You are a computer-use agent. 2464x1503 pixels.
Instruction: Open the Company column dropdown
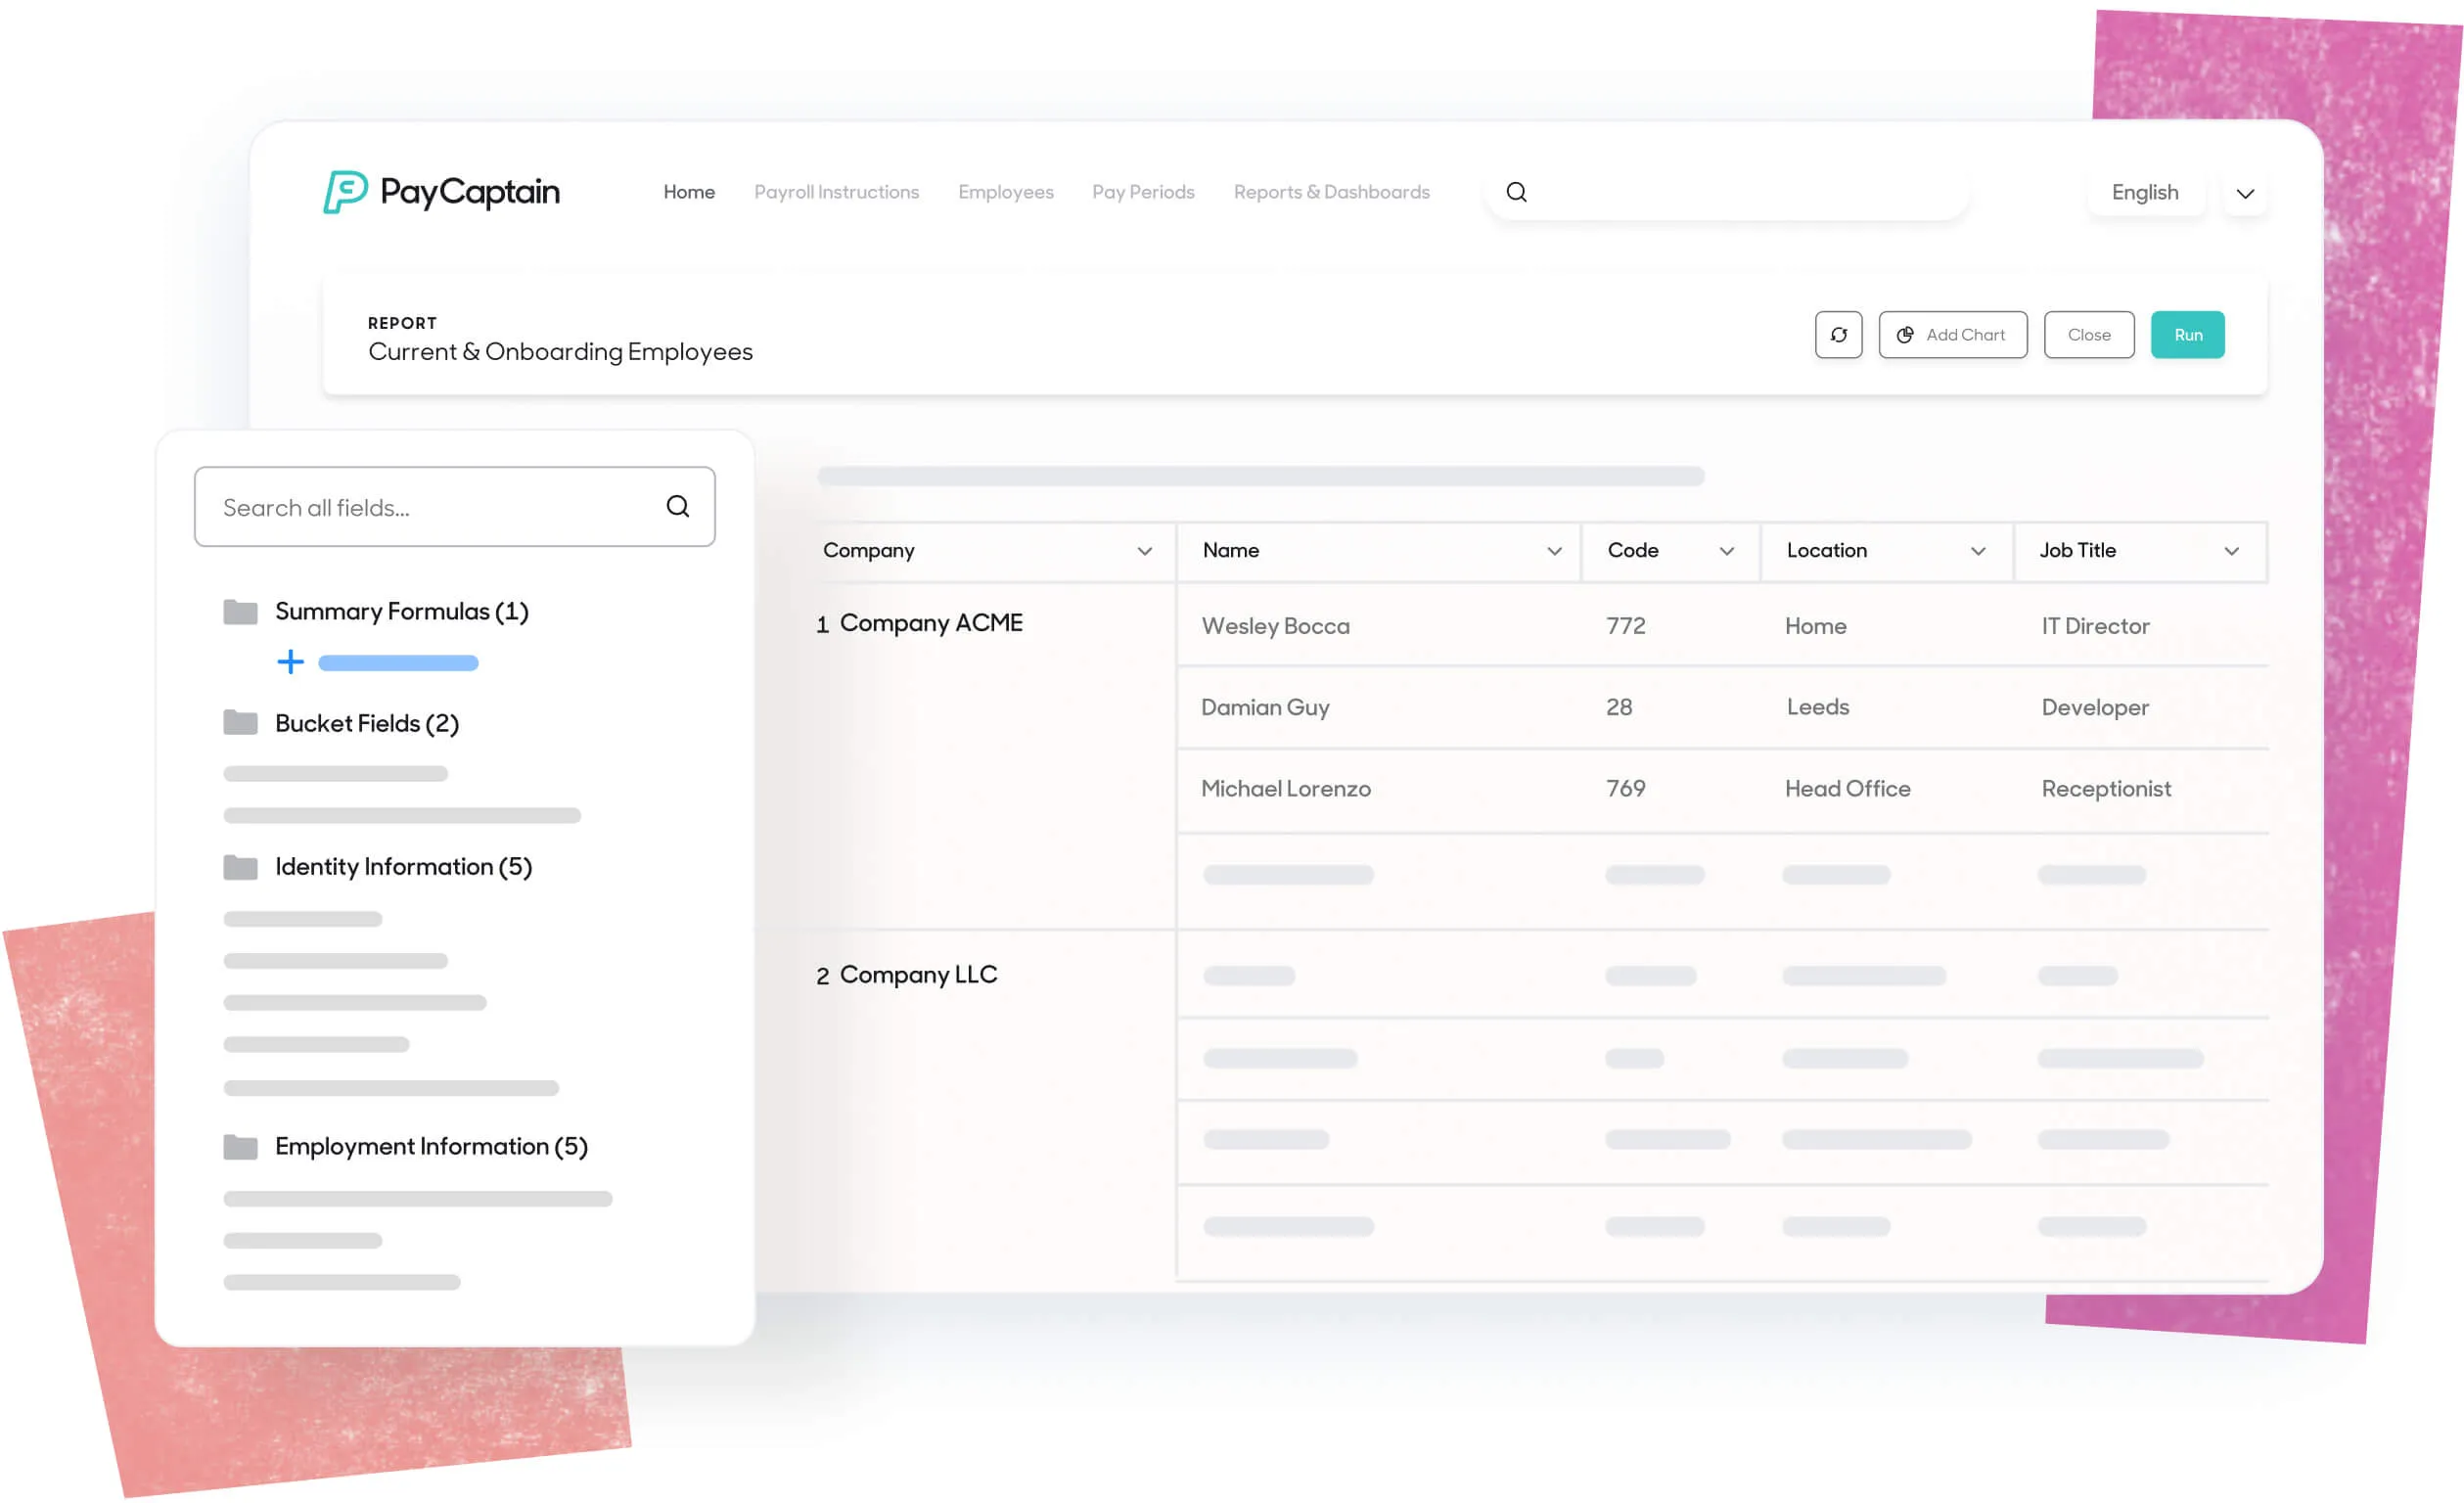coord(1144,551)
